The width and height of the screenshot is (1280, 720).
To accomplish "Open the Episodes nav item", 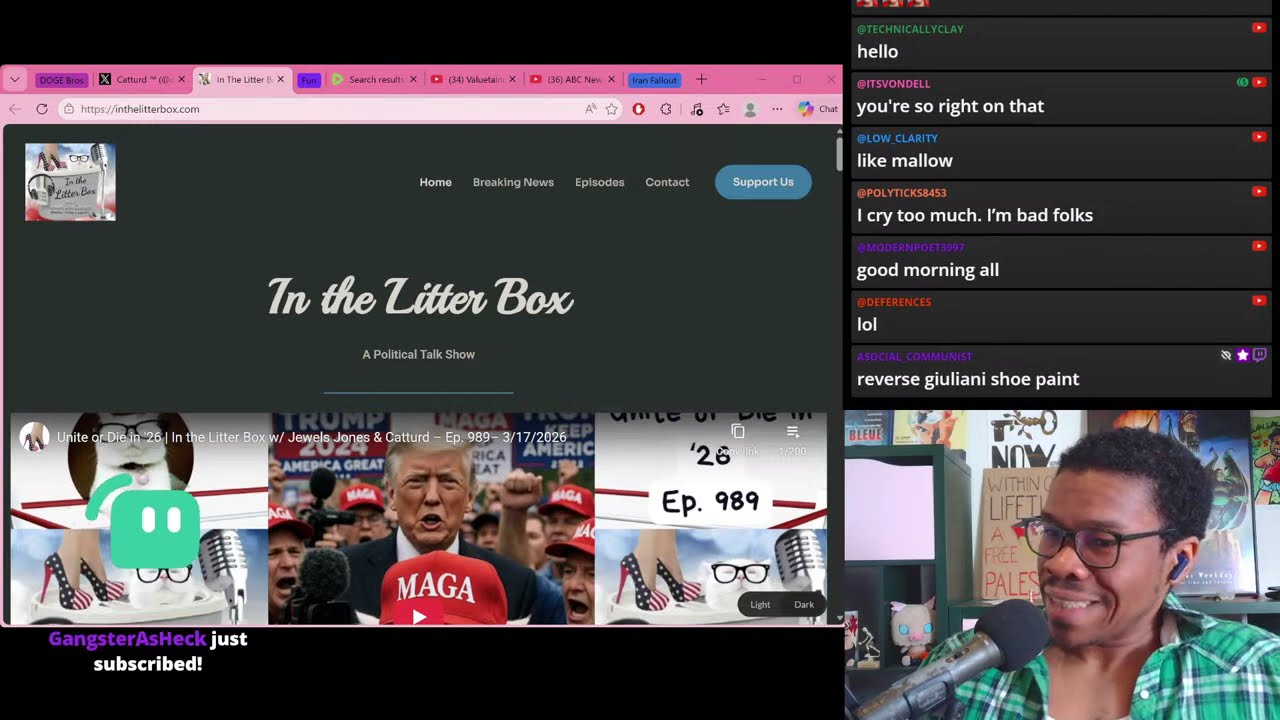I will (600, 182).
